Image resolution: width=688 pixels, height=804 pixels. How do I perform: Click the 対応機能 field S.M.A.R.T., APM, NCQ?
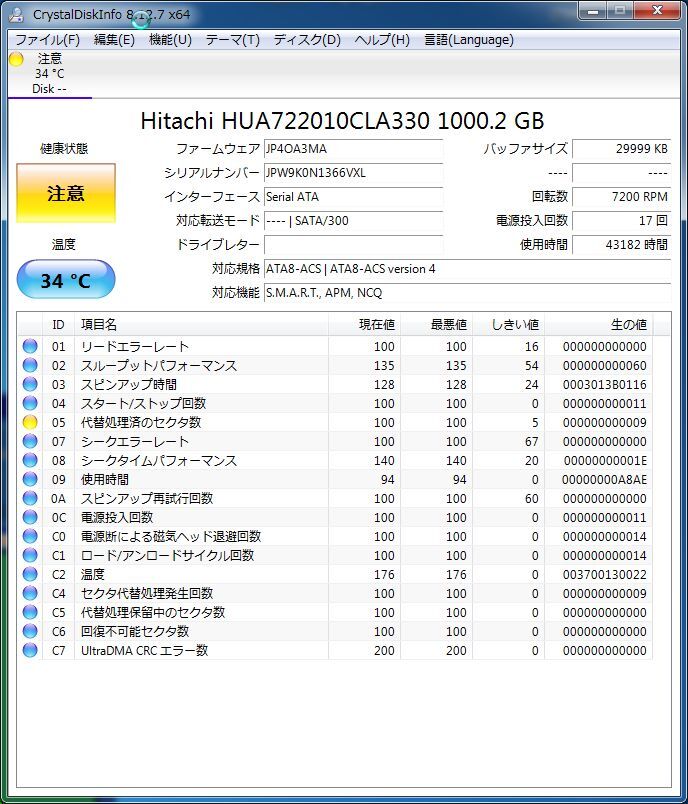point(467,293)
